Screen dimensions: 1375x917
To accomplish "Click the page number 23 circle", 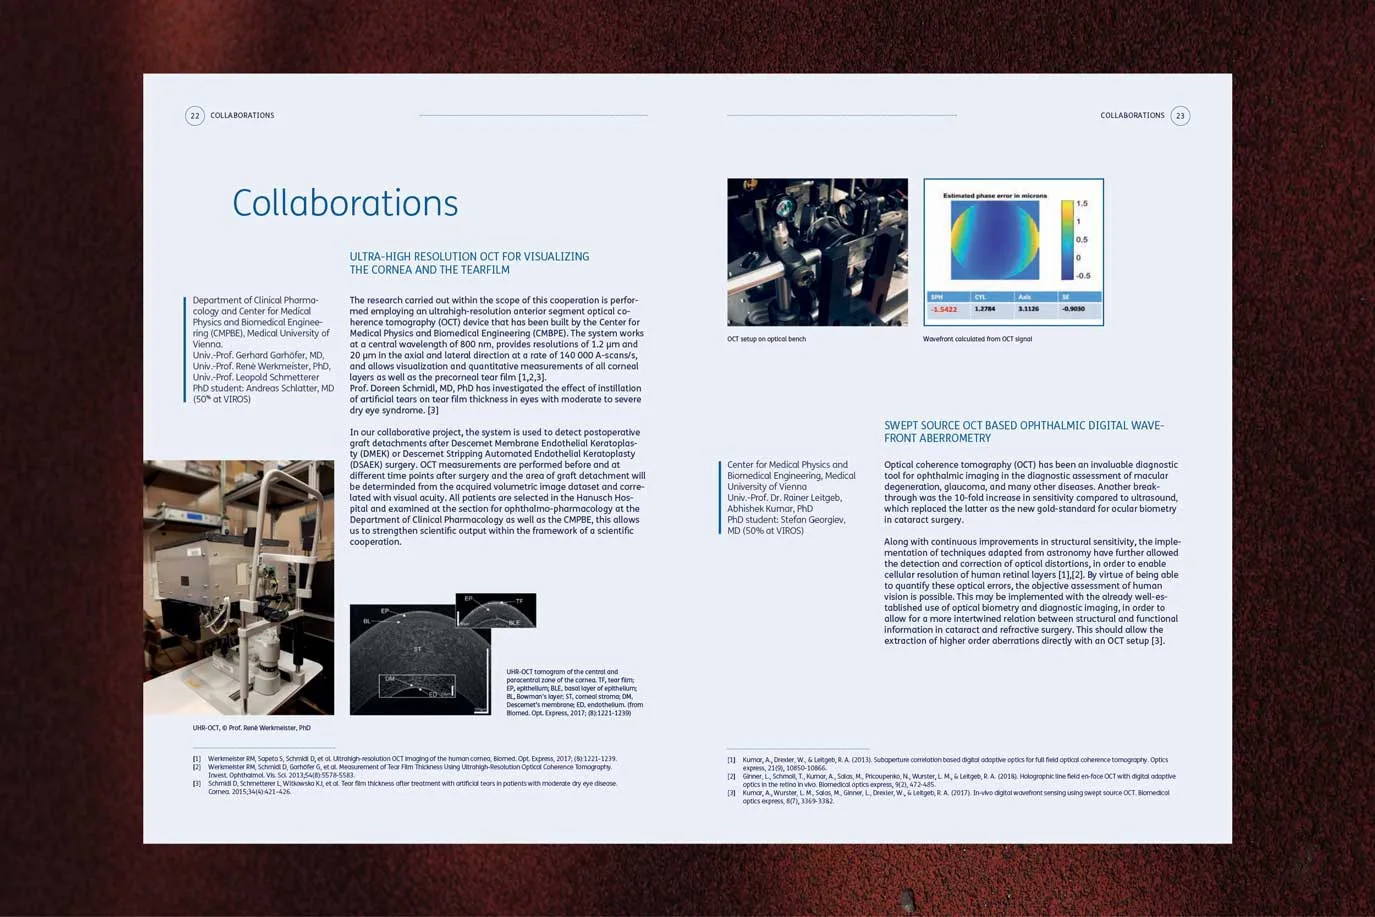I will point(1180,116).
